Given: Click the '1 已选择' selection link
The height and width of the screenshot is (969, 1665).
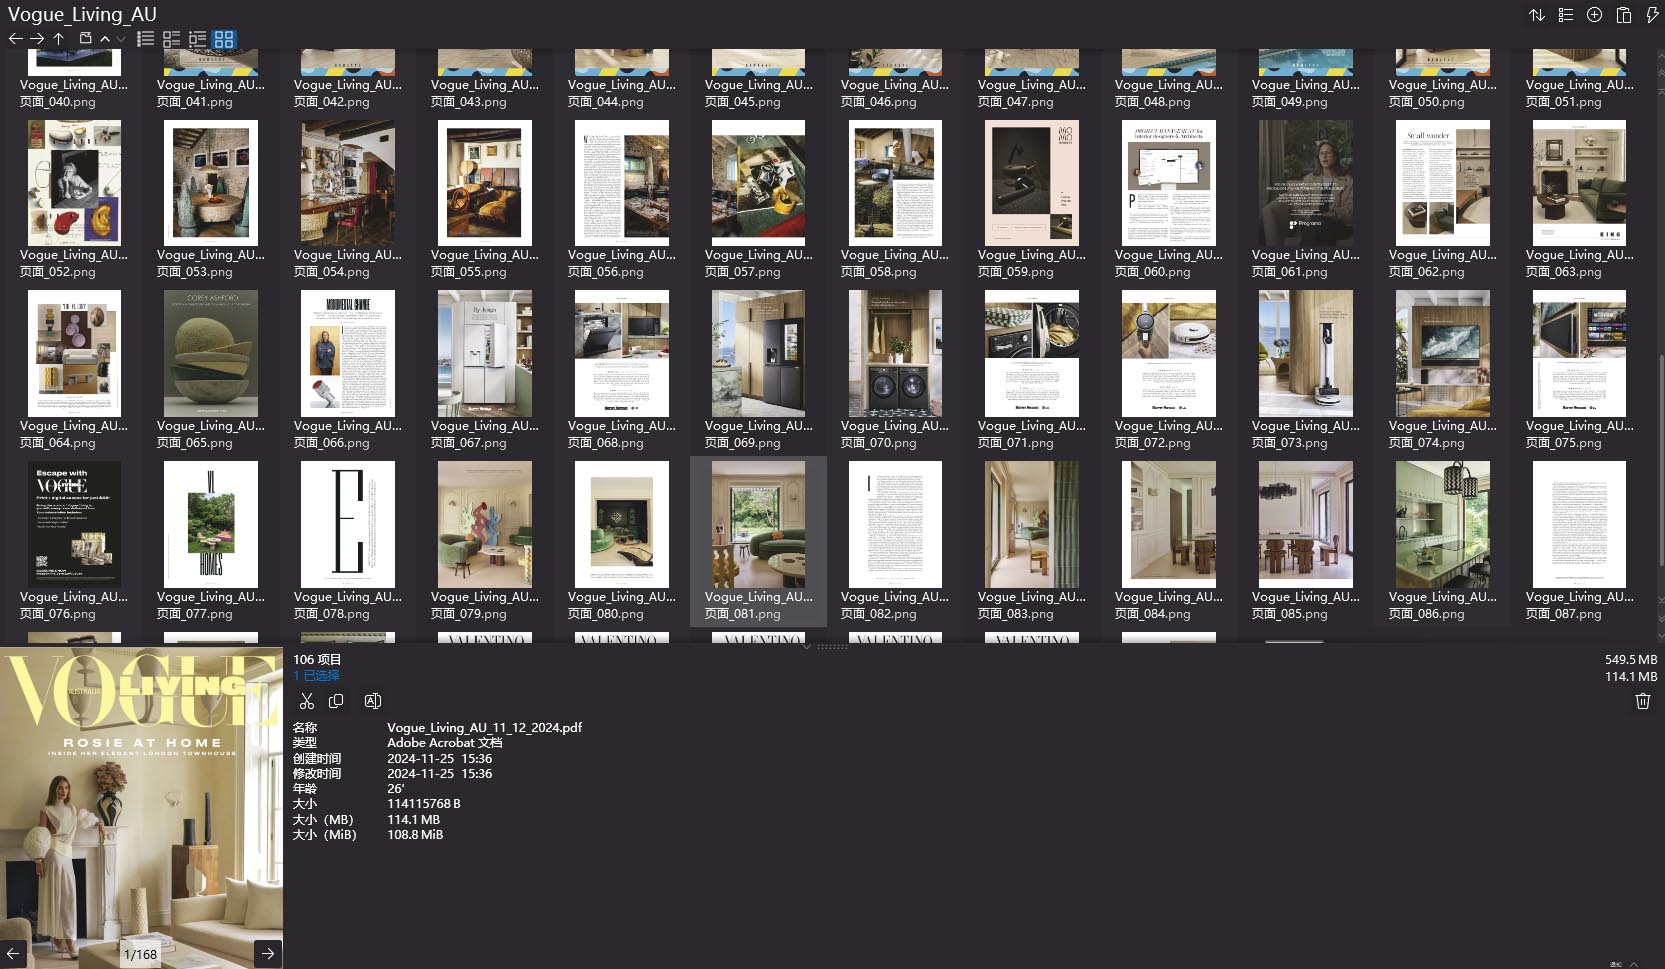Looking at the screenshot, I should [316, 676].
